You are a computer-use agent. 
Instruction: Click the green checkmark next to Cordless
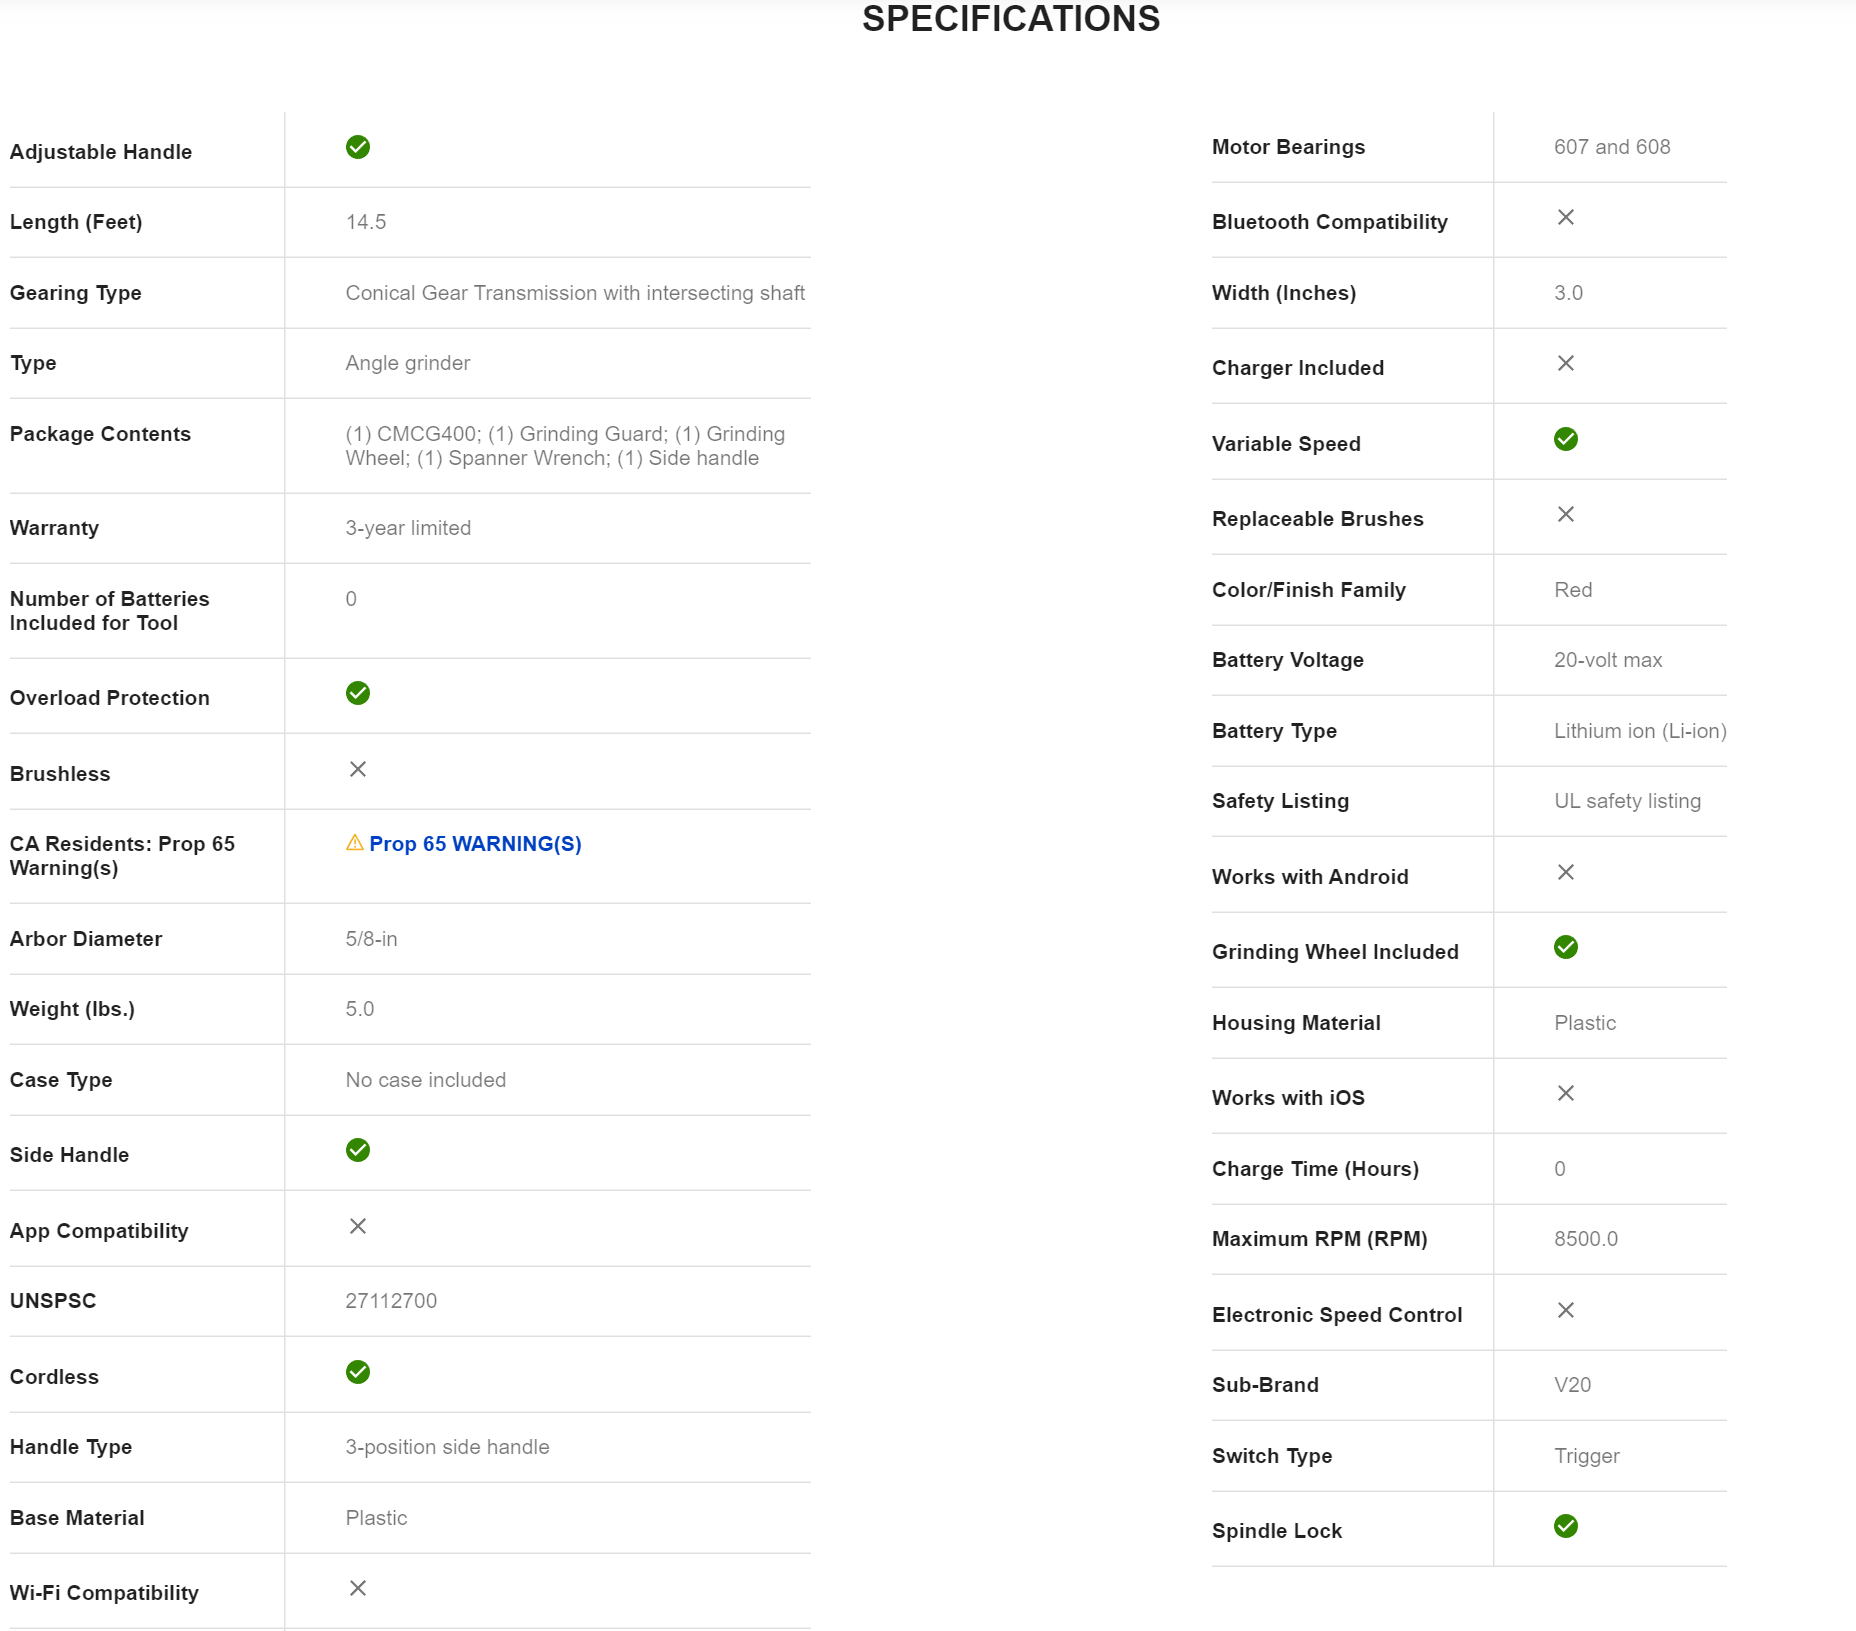coord(358,1372)
